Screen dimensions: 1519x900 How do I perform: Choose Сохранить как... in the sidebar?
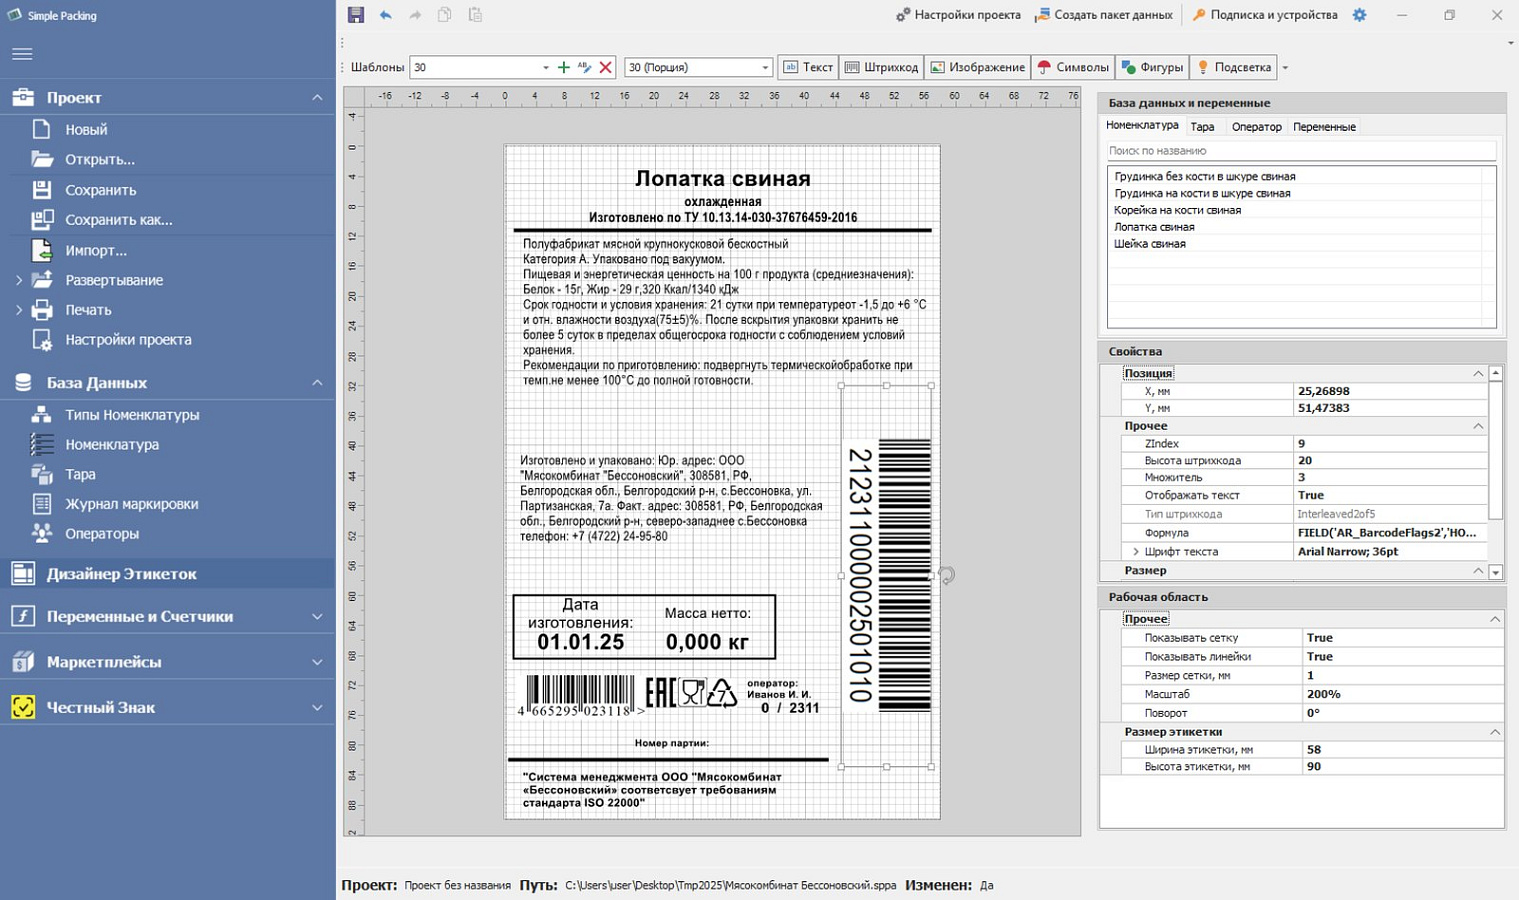[x=119, y=220]
